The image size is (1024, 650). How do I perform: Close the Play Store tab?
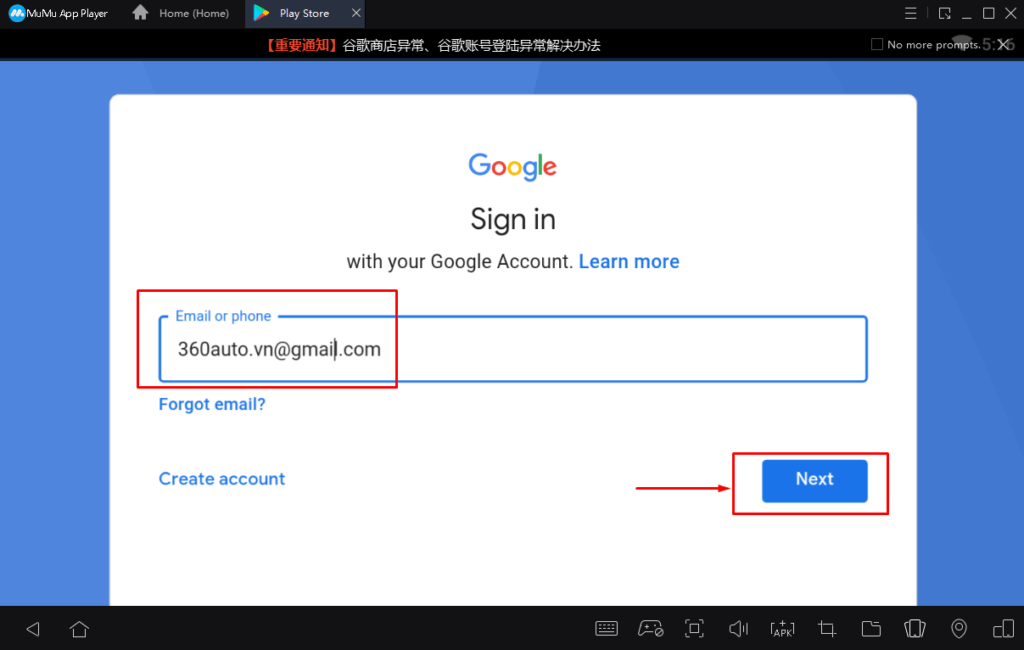click(x=356, y=13)
